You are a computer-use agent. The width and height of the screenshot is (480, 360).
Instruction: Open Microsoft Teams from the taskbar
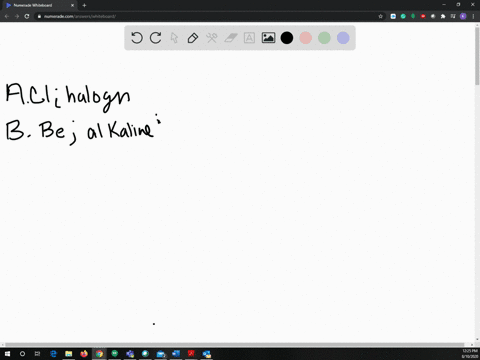coord(130,354)
